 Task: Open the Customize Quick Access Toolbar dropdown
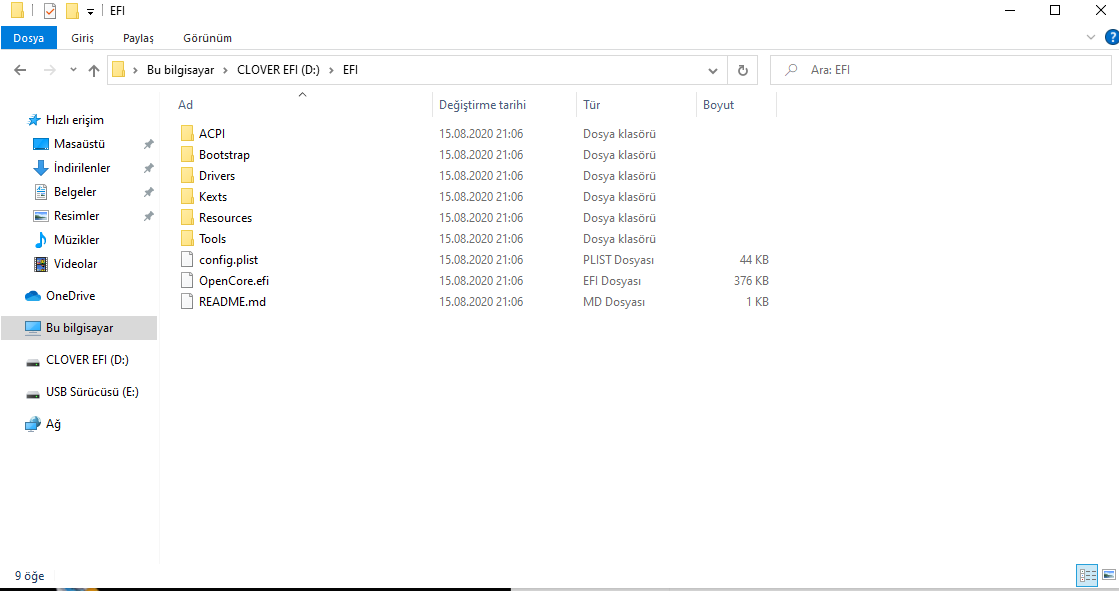(x=90, y=11)
